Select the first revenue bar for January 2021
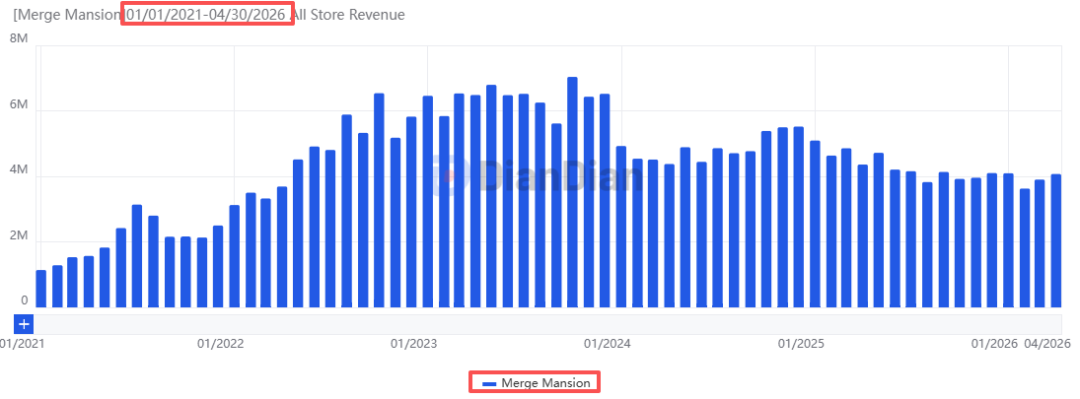The width and height of the screenshot is (1080, 399). pyautogui.click(x=41, y=289)
